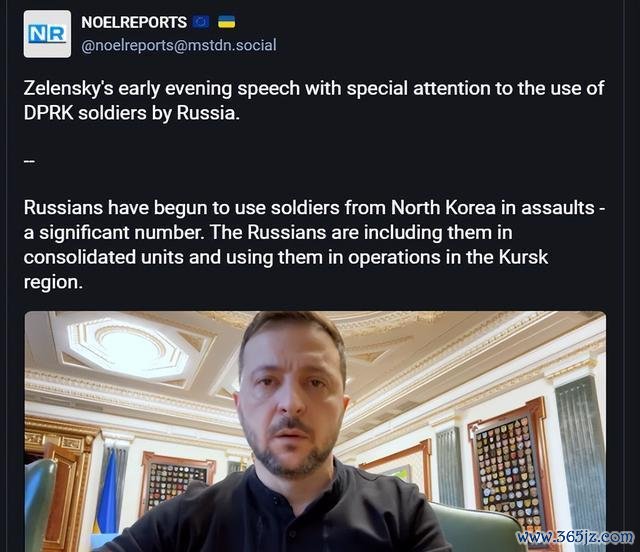Click the double-dash separator line
640x552 pixels.
coord(29,161)
